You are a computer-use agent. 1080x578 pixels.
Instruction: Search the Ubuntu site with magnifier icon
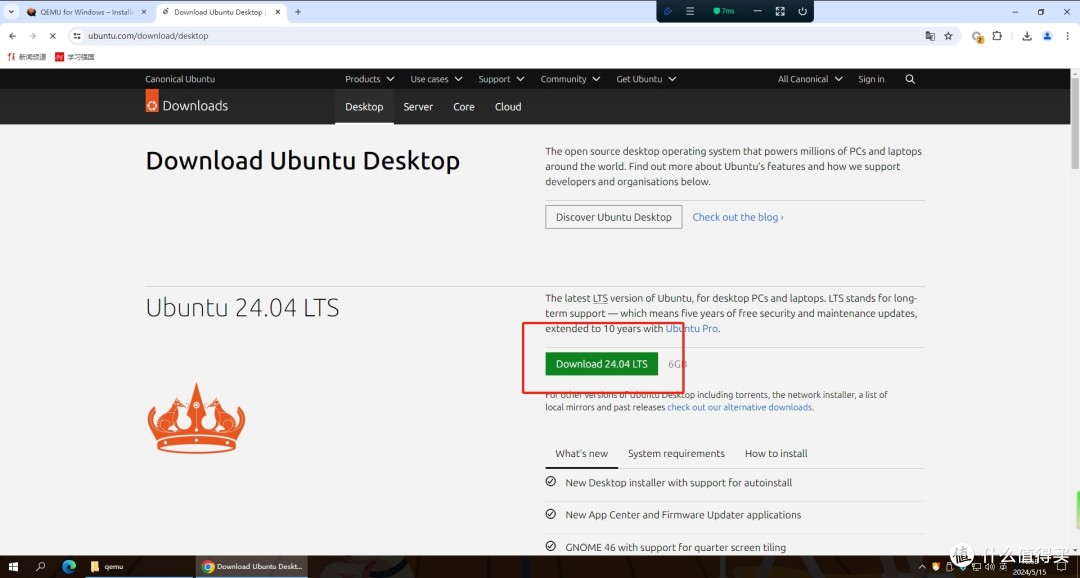[x=910, y=79]
